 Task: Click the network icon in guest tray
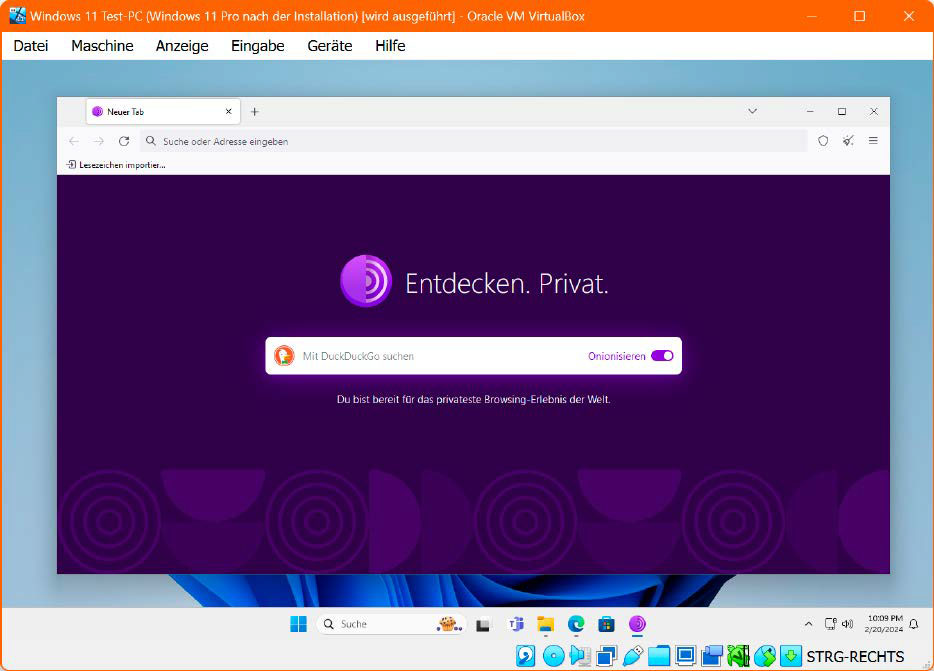(830, 624)
